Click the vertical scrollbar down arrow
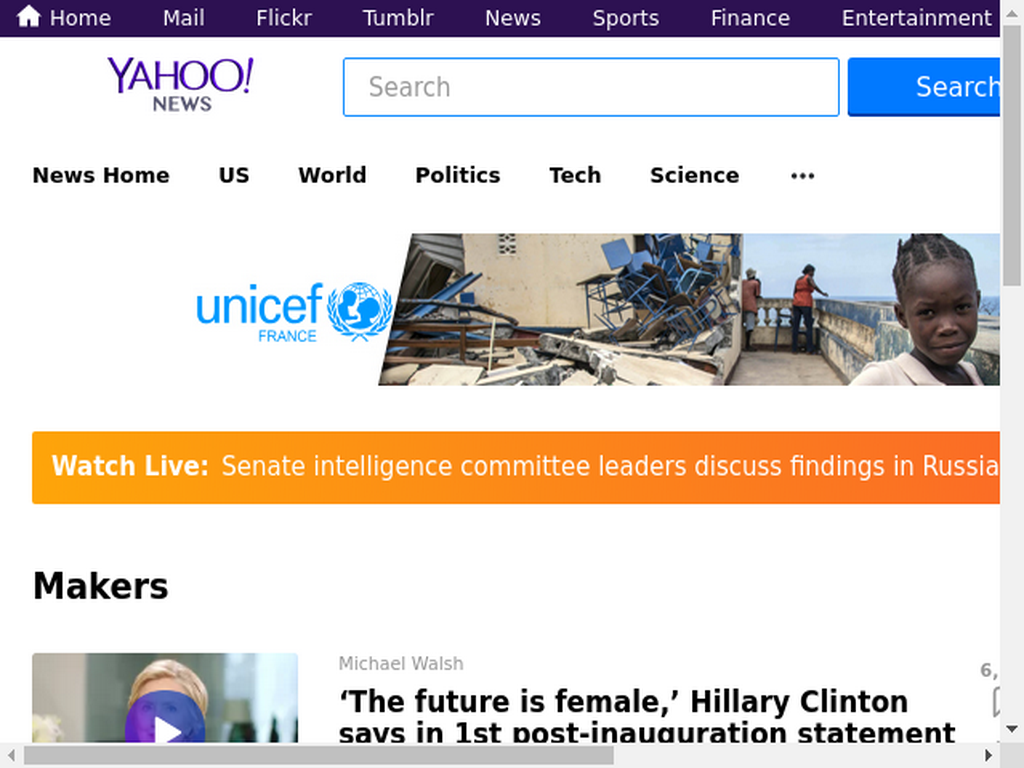1024x768 pixels. pyautogui.click(x=1012, y=729)
